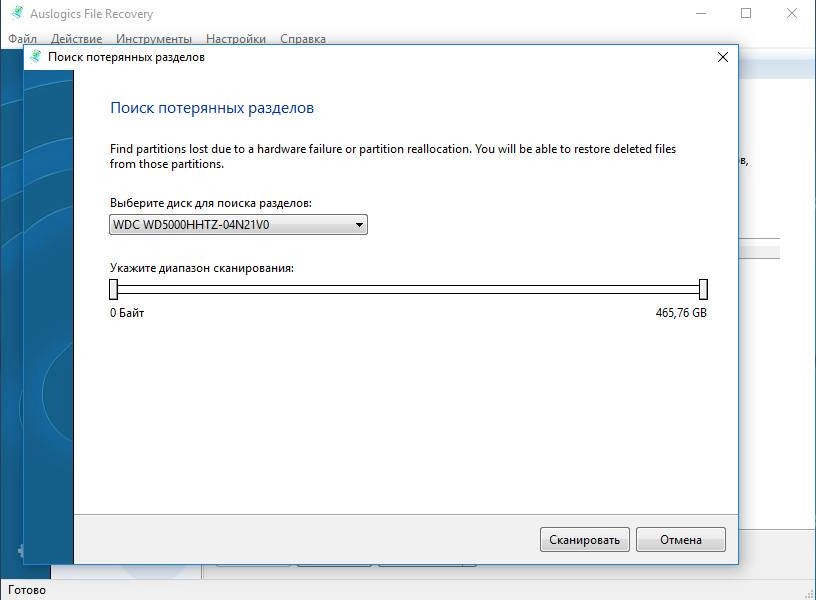The width and height of the screenshot is (816, 600).
Task: Click the Auslogics File Recovery title icon
Action: [x=17, y=13]
